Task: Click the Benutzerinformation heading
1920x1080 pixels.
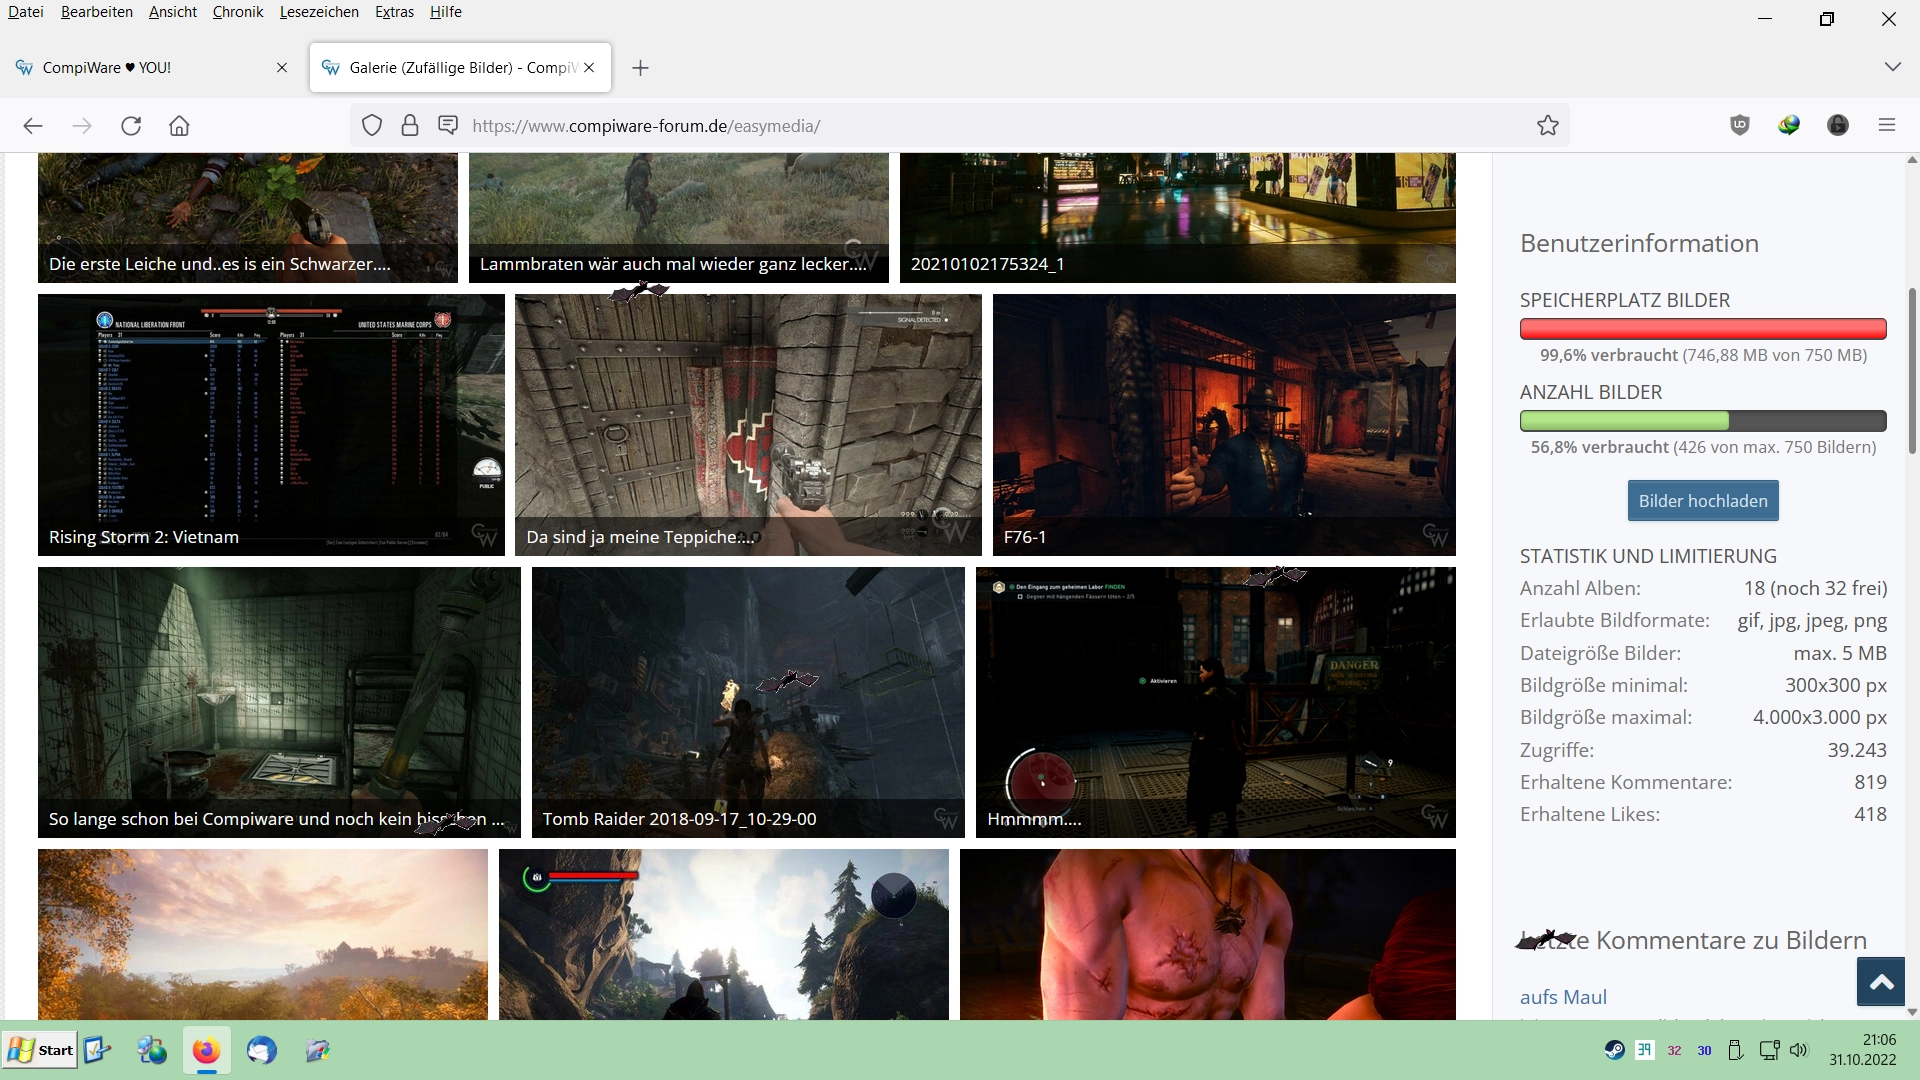Action: pos(1639,243)
